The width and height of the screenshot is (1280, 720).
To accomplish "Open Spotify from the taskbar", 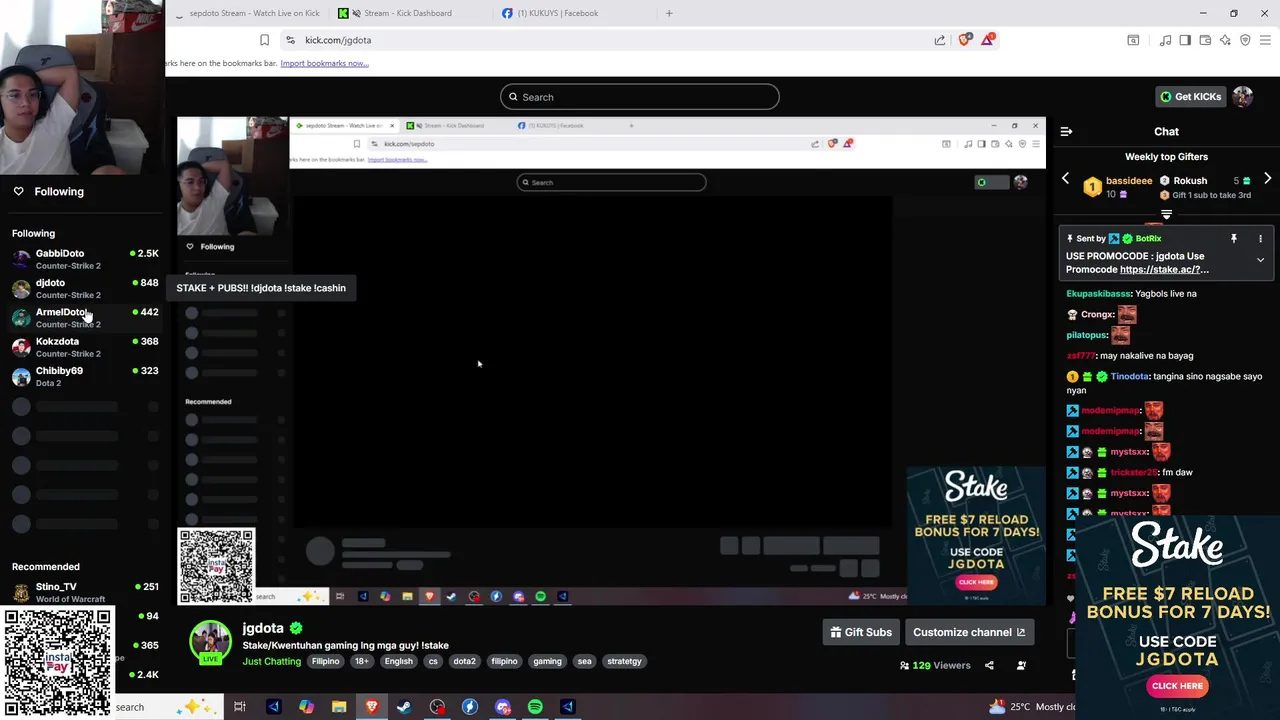I will [x=535, y=707].
